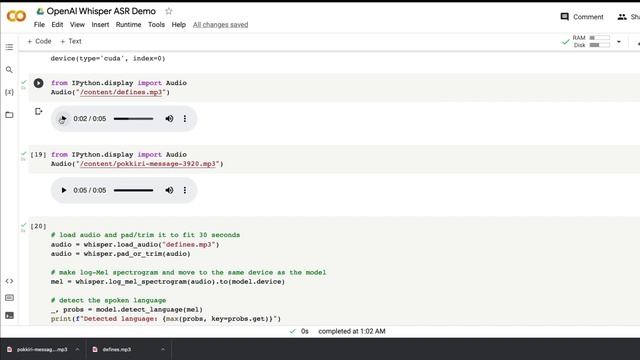Click the All changes saved link

tap(220, 25)
